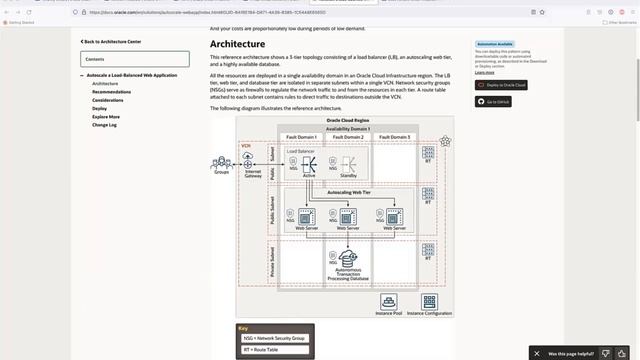
Task: Click the Instance Configuration icon
Action: click(429, 302)
